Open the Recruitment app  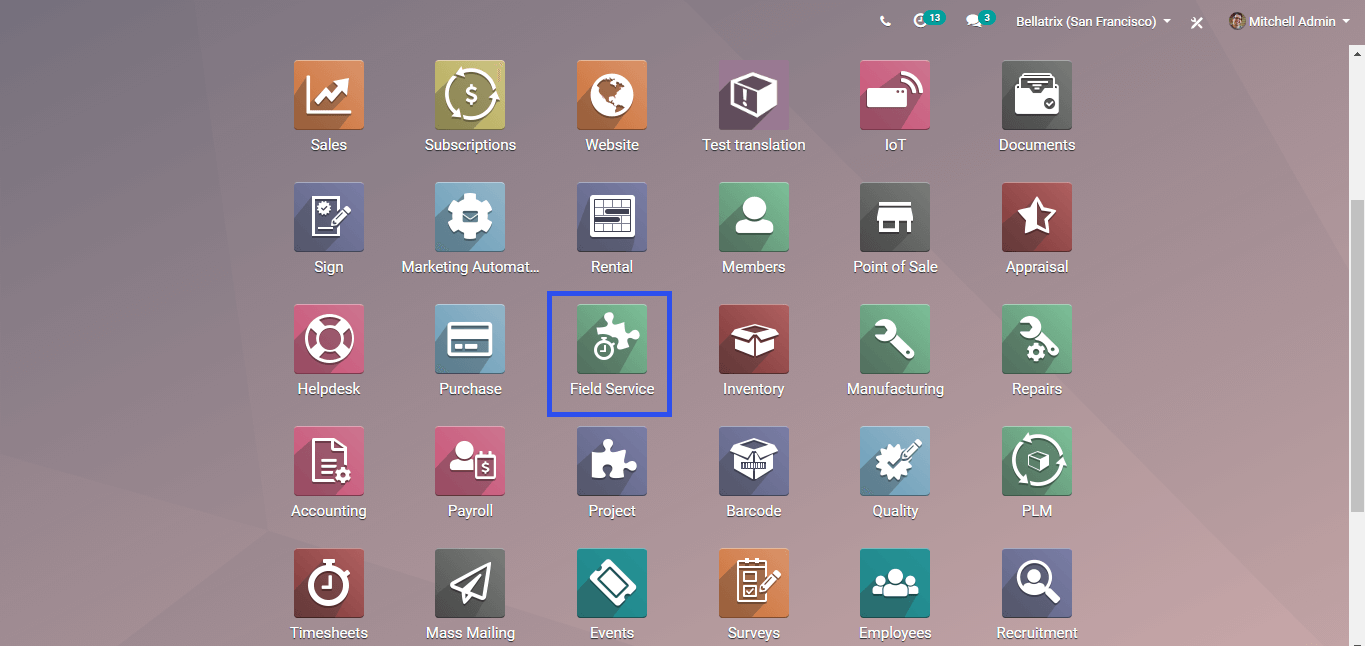click(1037, 583)
